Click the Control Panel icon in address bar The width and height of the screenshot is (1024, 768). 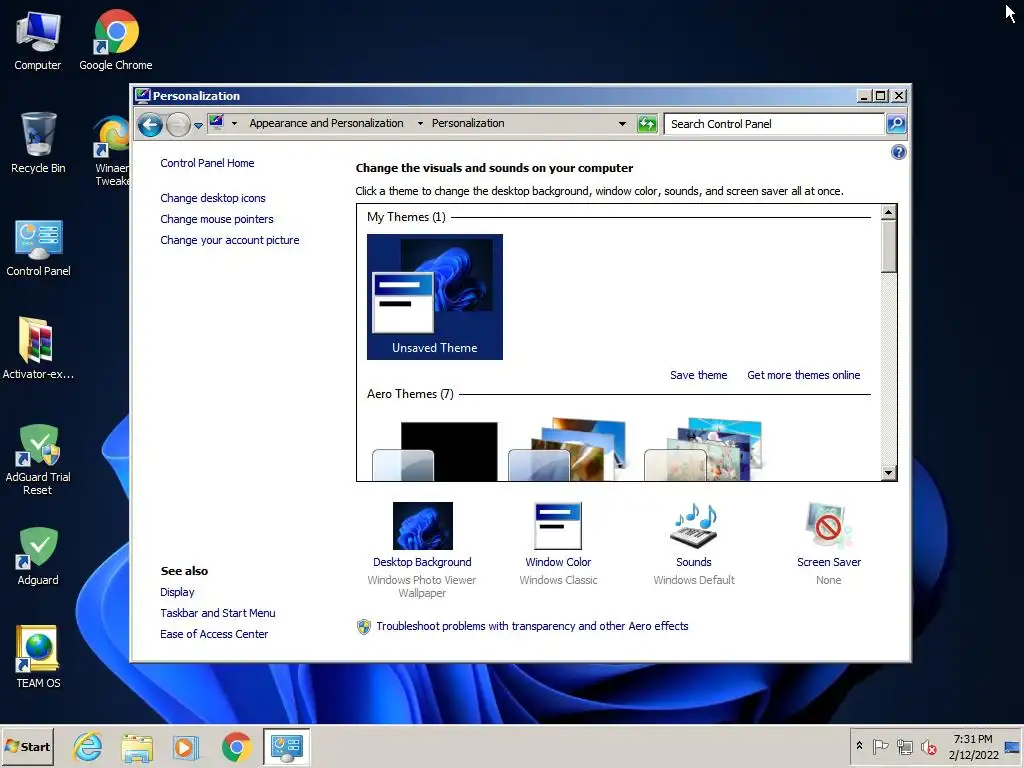(216, 123)
